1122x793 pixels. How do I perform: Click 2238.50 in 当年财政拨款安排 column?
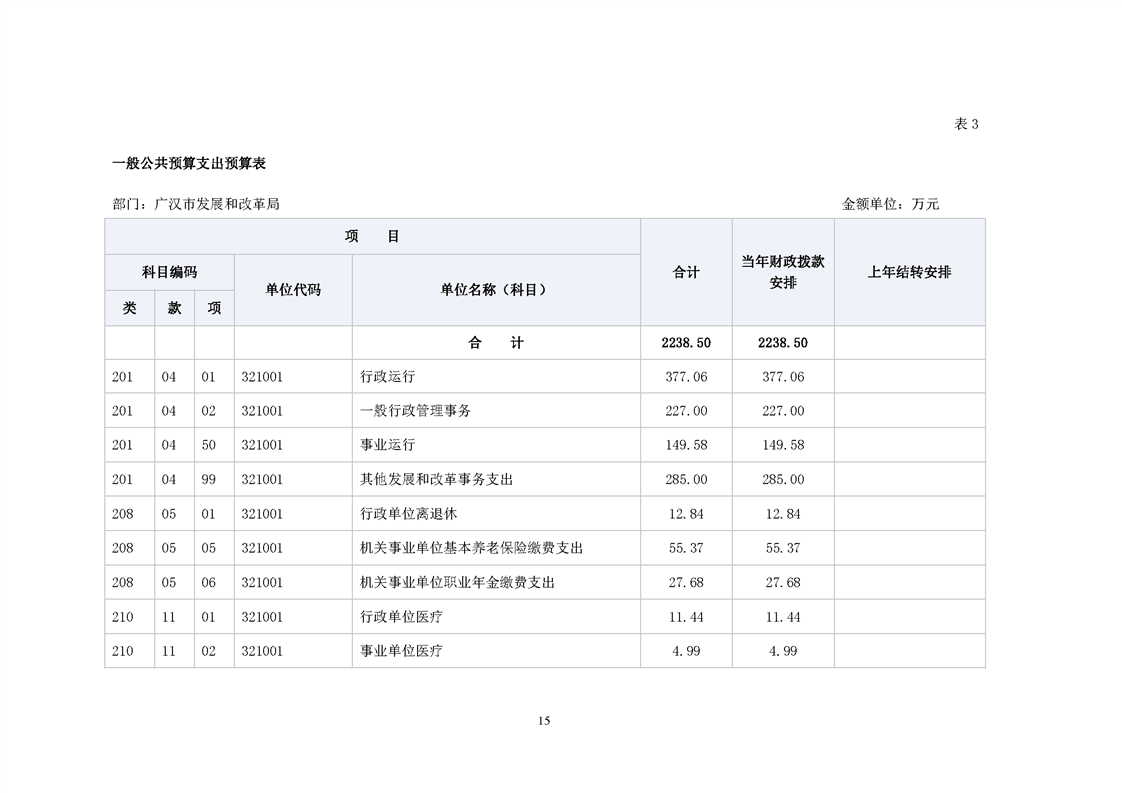783,343
